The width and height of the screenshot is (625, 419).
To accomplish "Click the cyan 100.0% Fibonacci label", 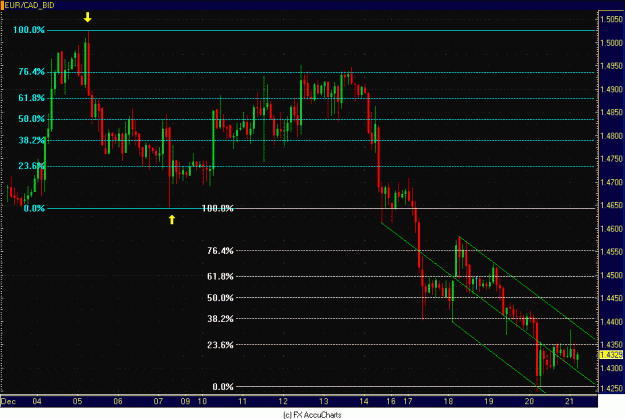I will [29, 30].
